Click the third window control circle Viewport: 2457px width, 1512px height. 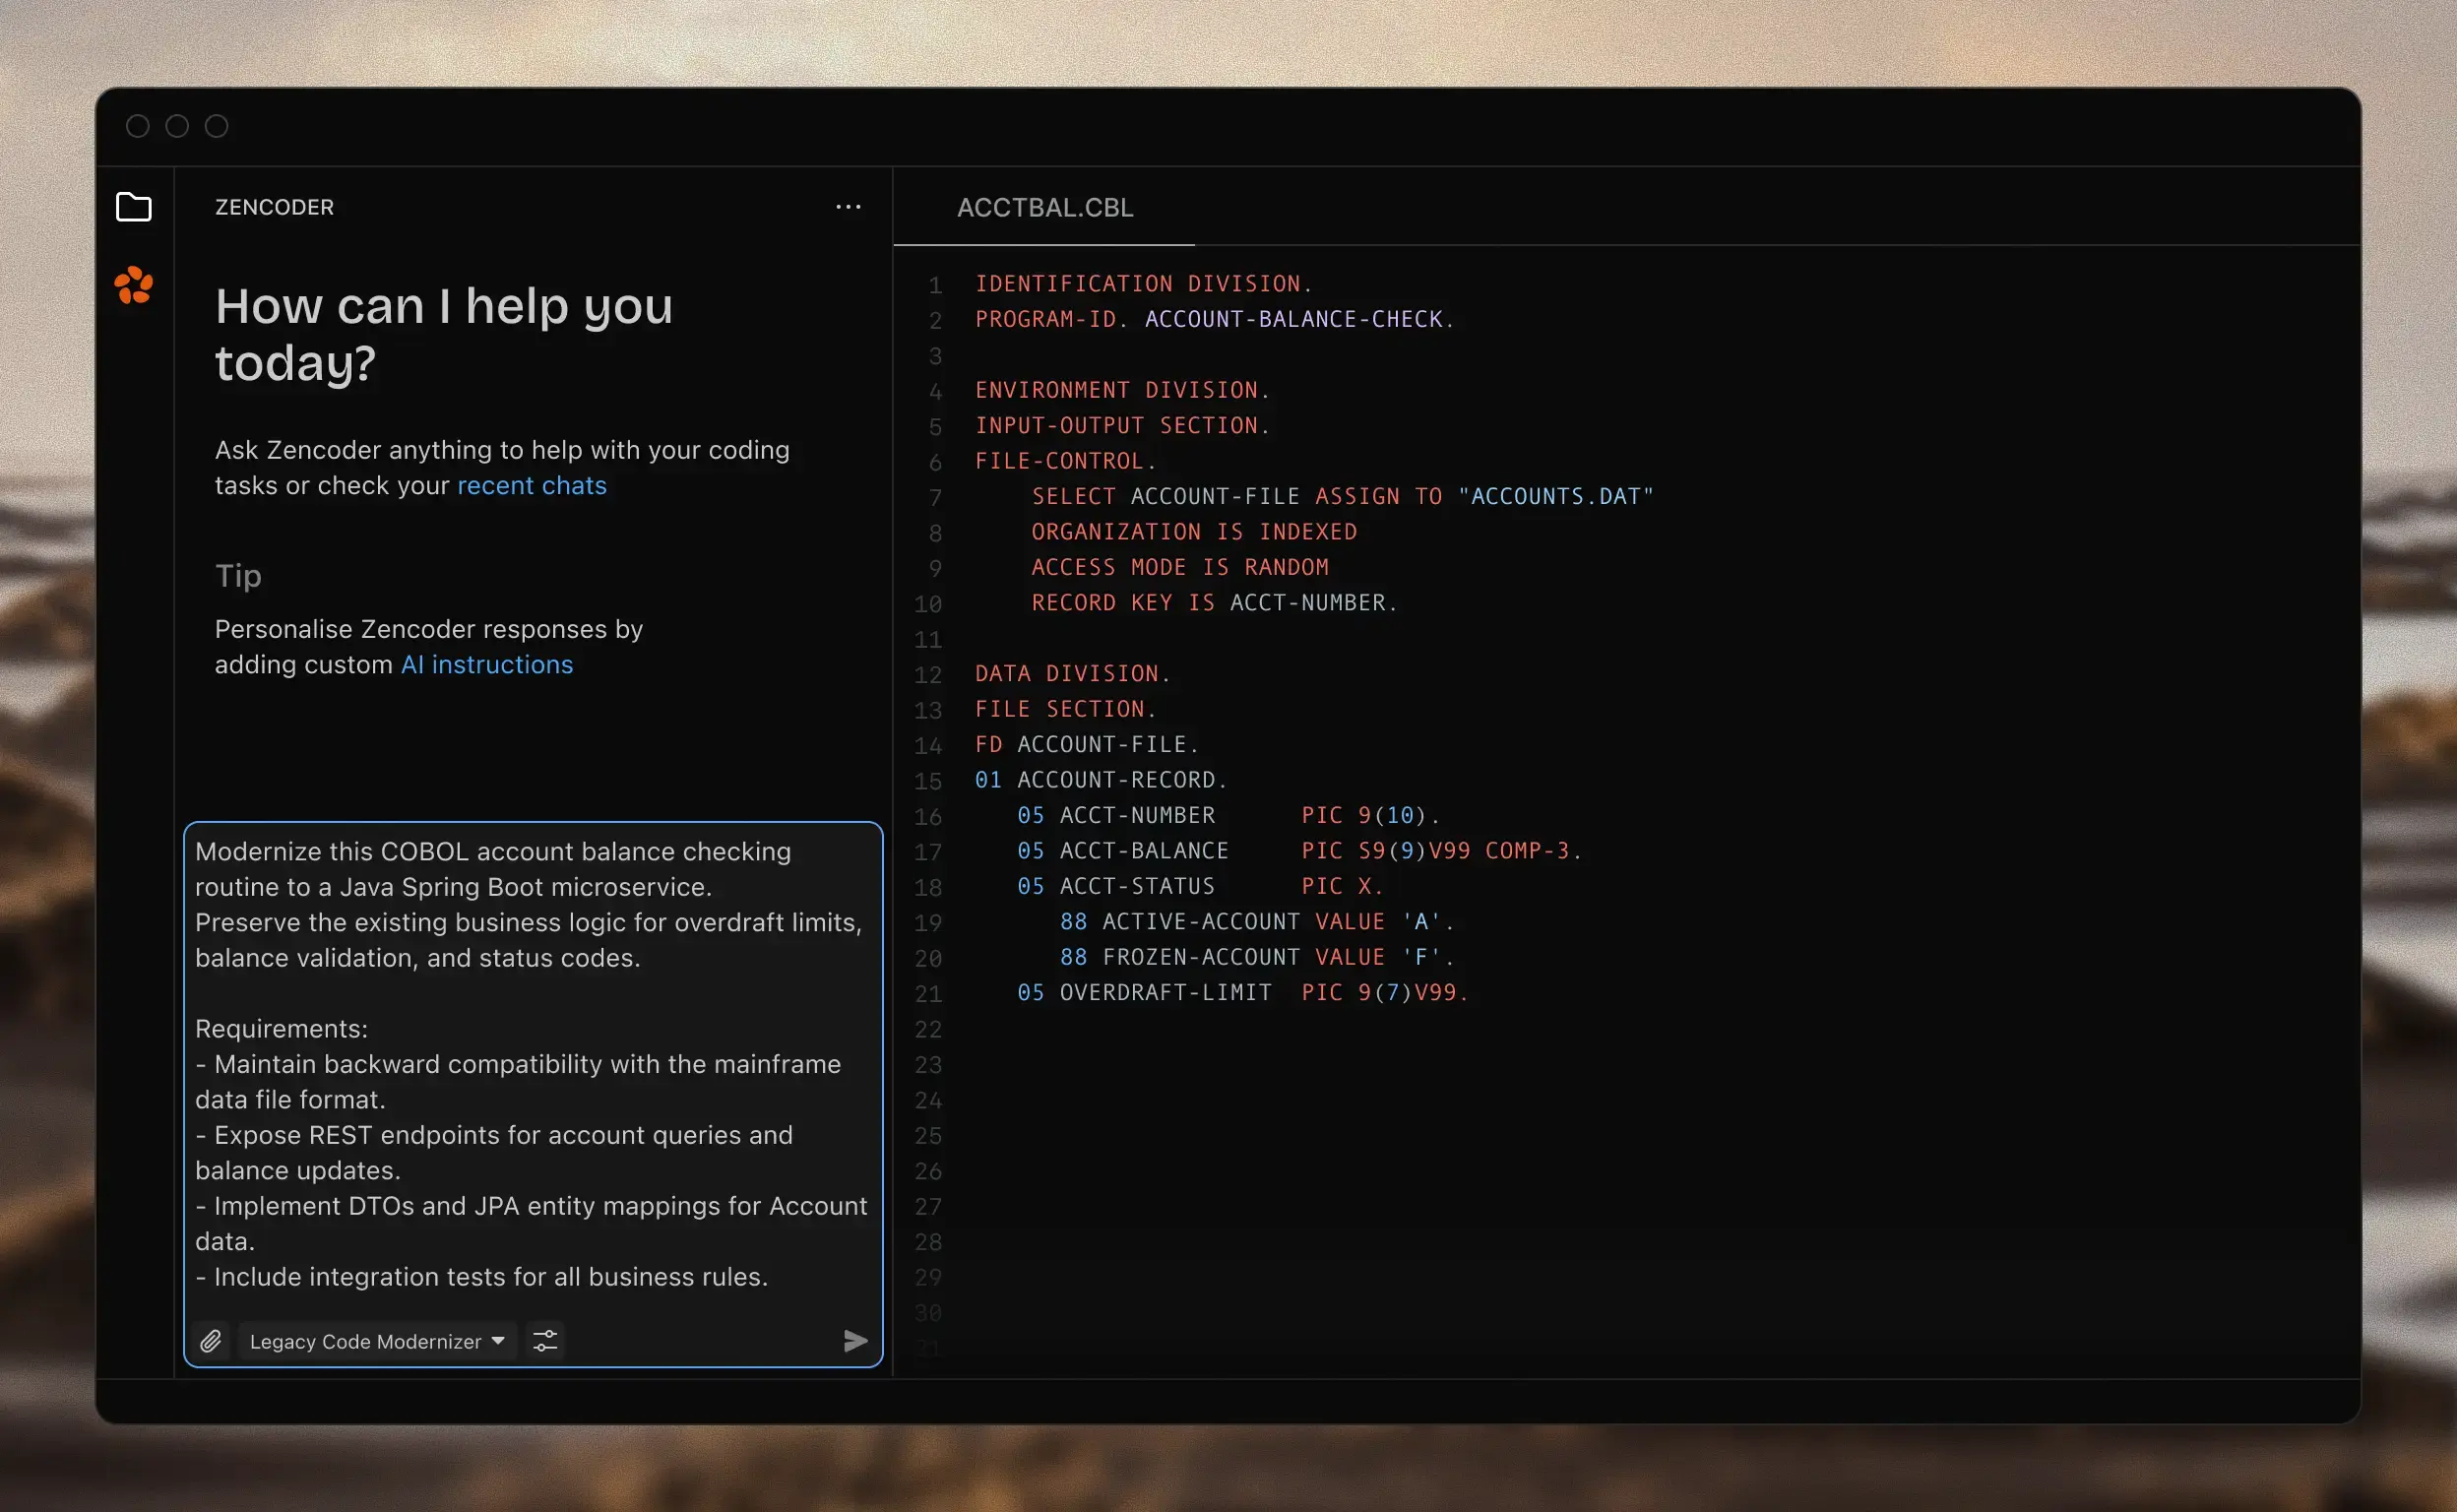coord(217,126)
